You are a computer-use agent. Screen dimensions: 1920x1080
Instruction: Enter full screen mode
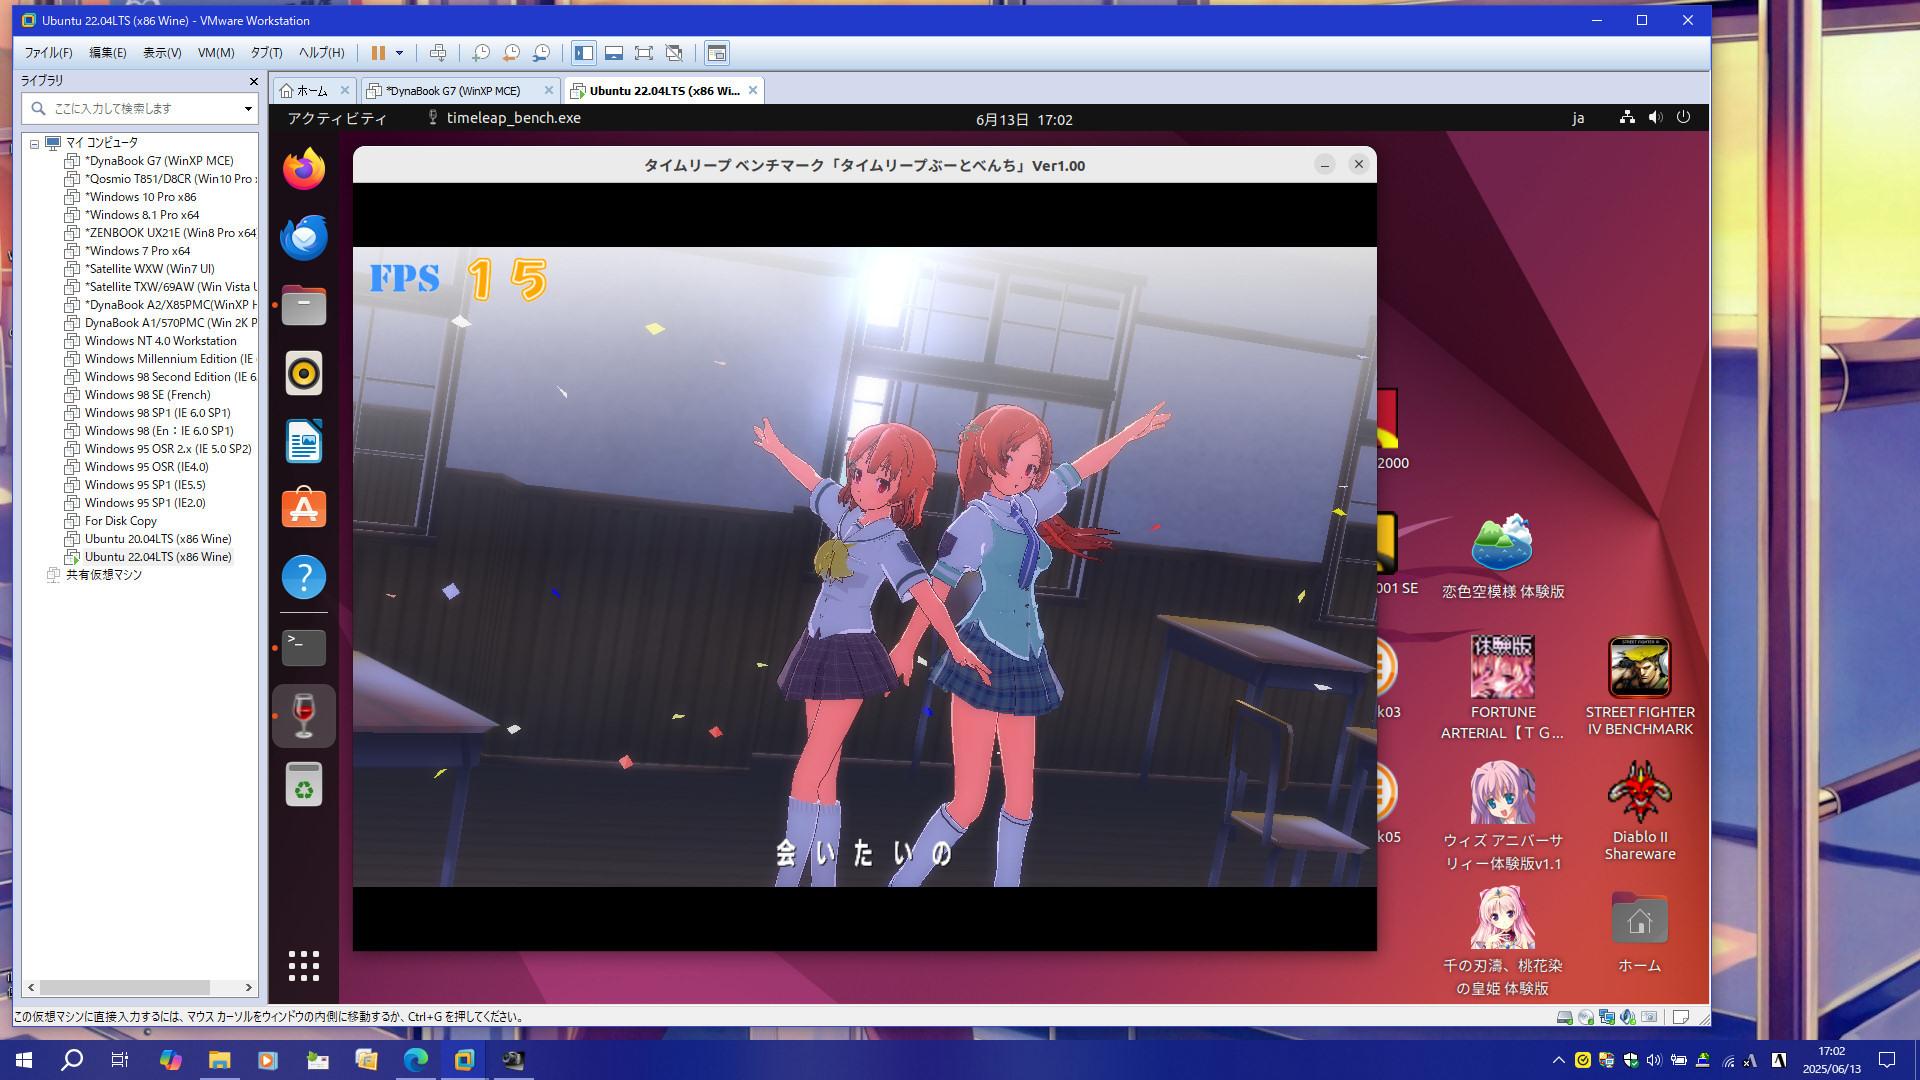(x=644, y=53)
